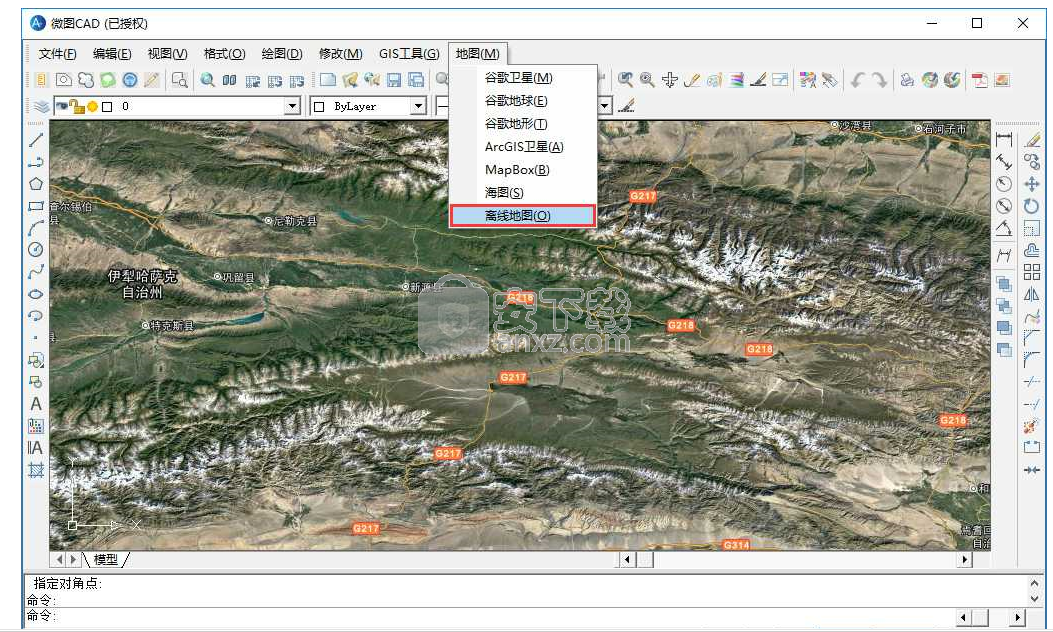Click the Radius dimension tool

click(1004, 184)
